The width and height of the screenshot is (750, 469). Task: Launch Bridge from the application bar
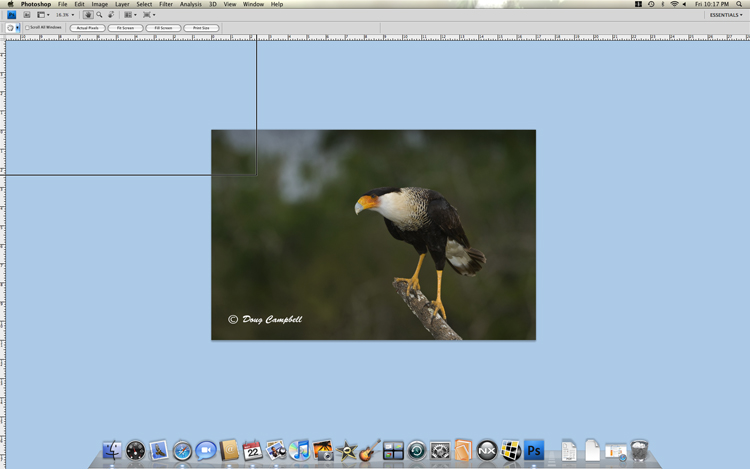coord(27,15)
